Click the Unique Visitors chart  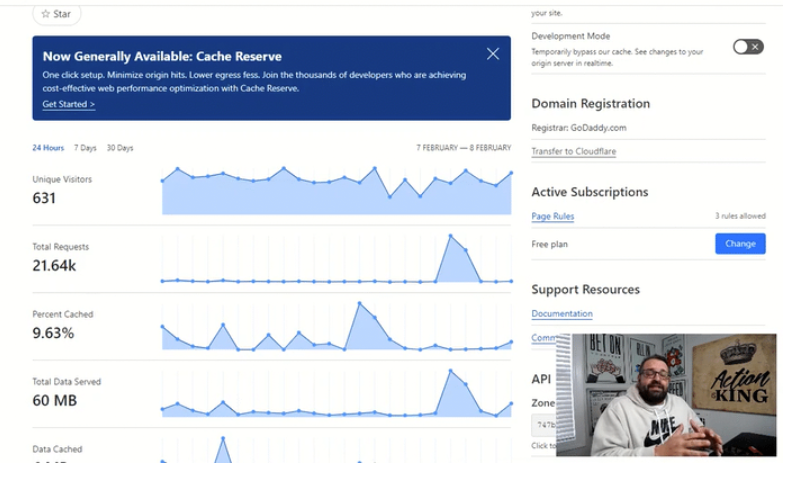(337, 190)
